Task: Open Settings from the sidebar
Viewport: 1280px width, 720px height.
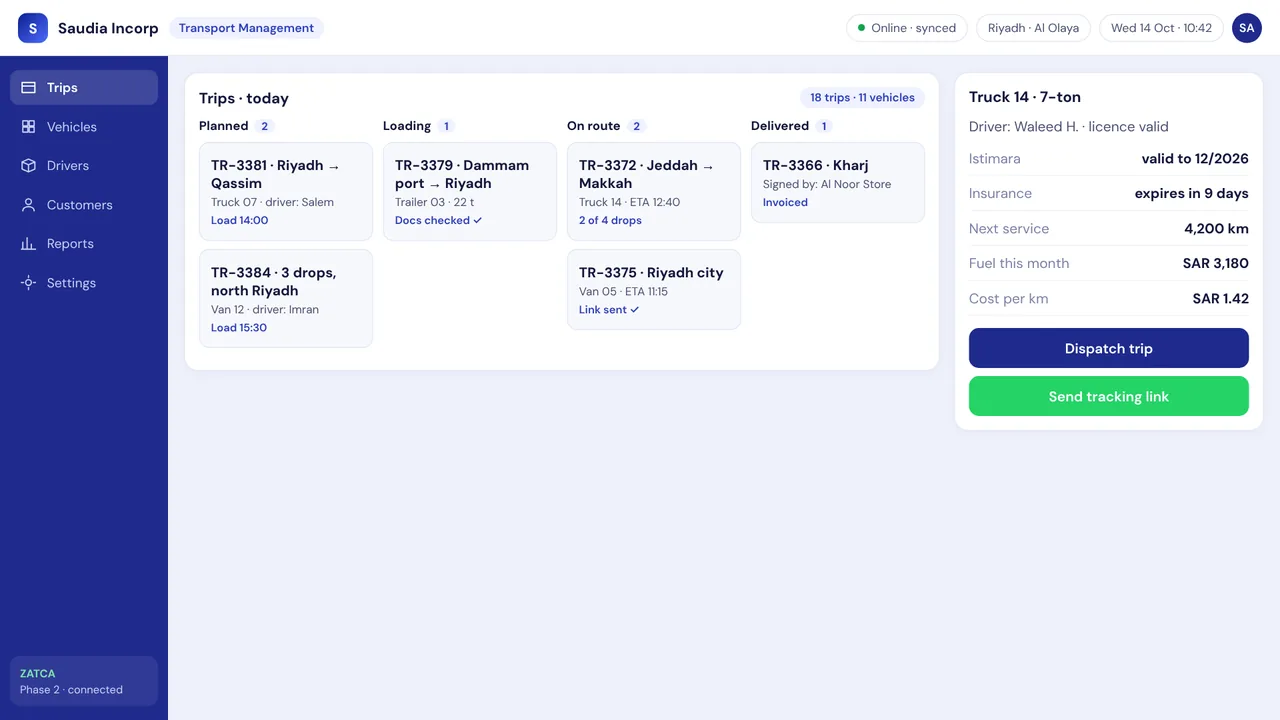Action: (x=84, y=283)
